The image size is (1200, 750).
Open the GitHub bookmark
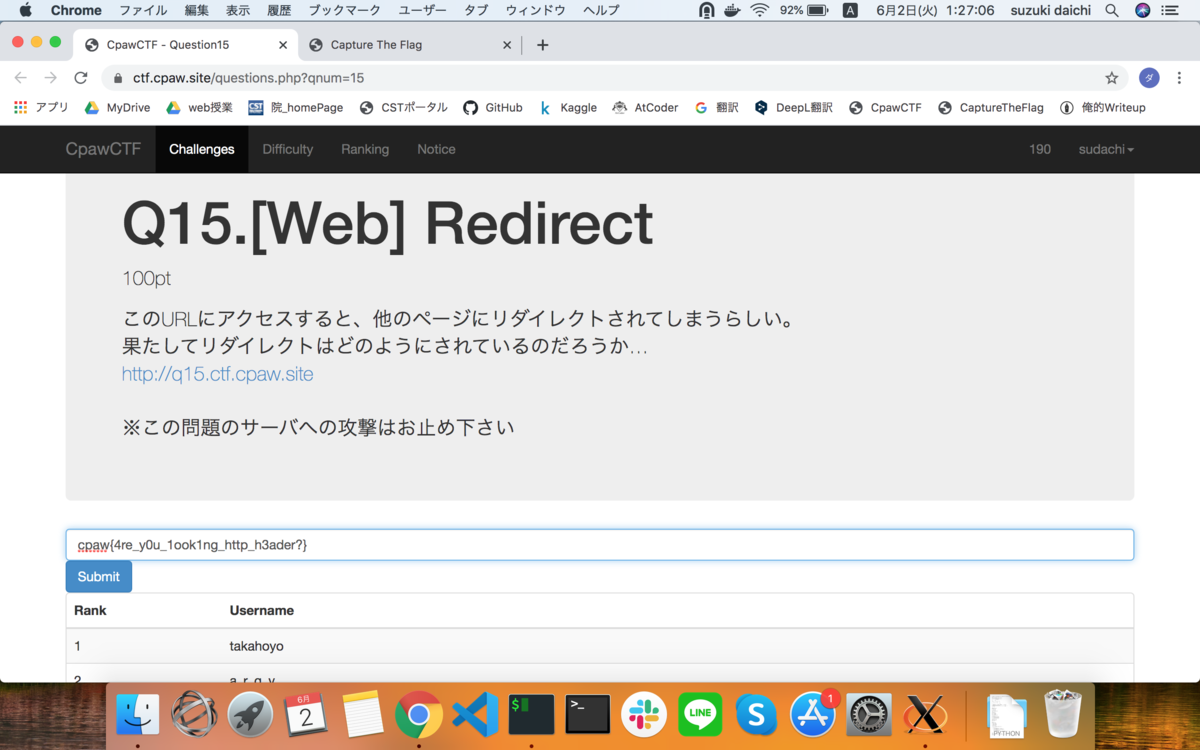pos(492,108)
